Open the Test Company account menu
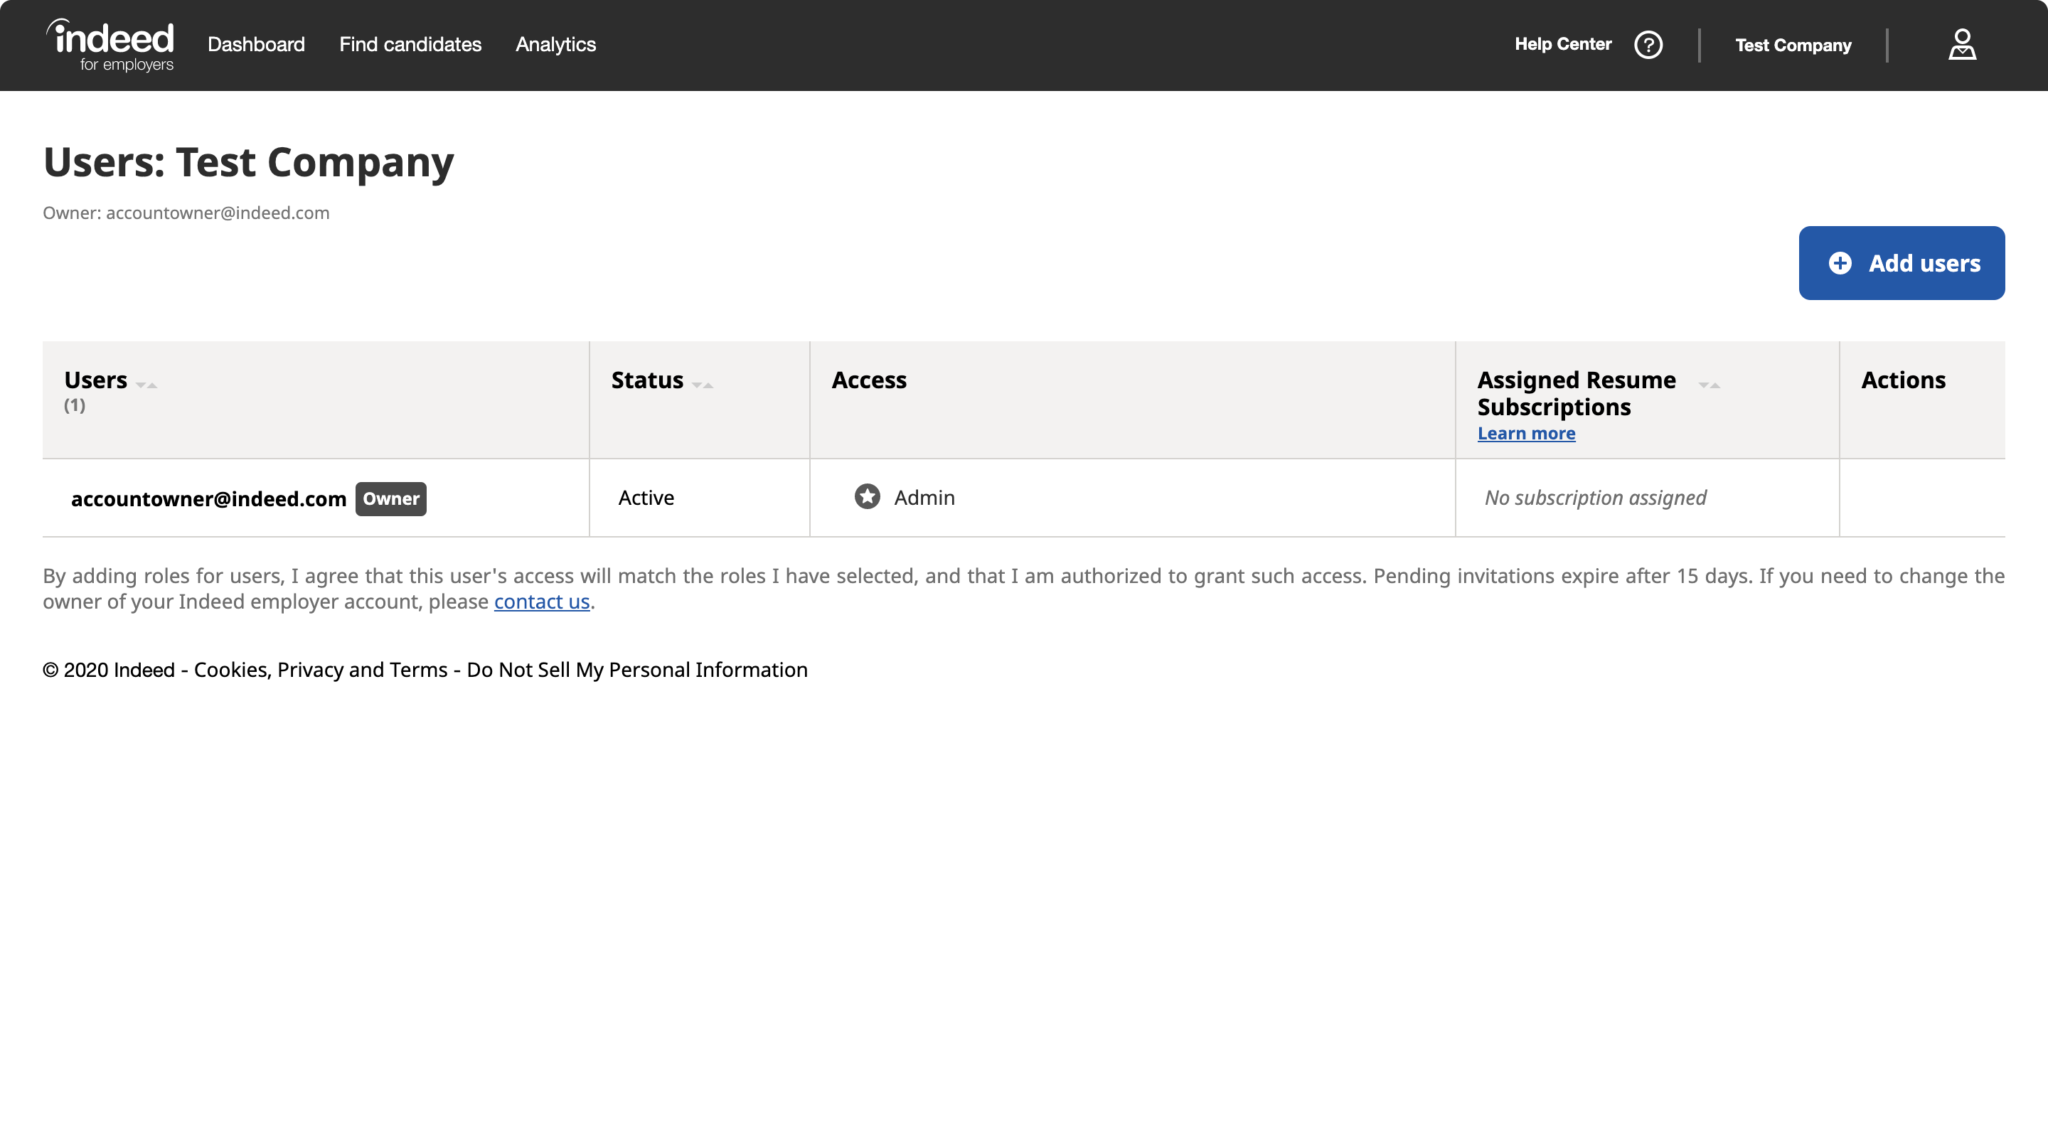2048x1122 pixels. (x=1793, y=45)
